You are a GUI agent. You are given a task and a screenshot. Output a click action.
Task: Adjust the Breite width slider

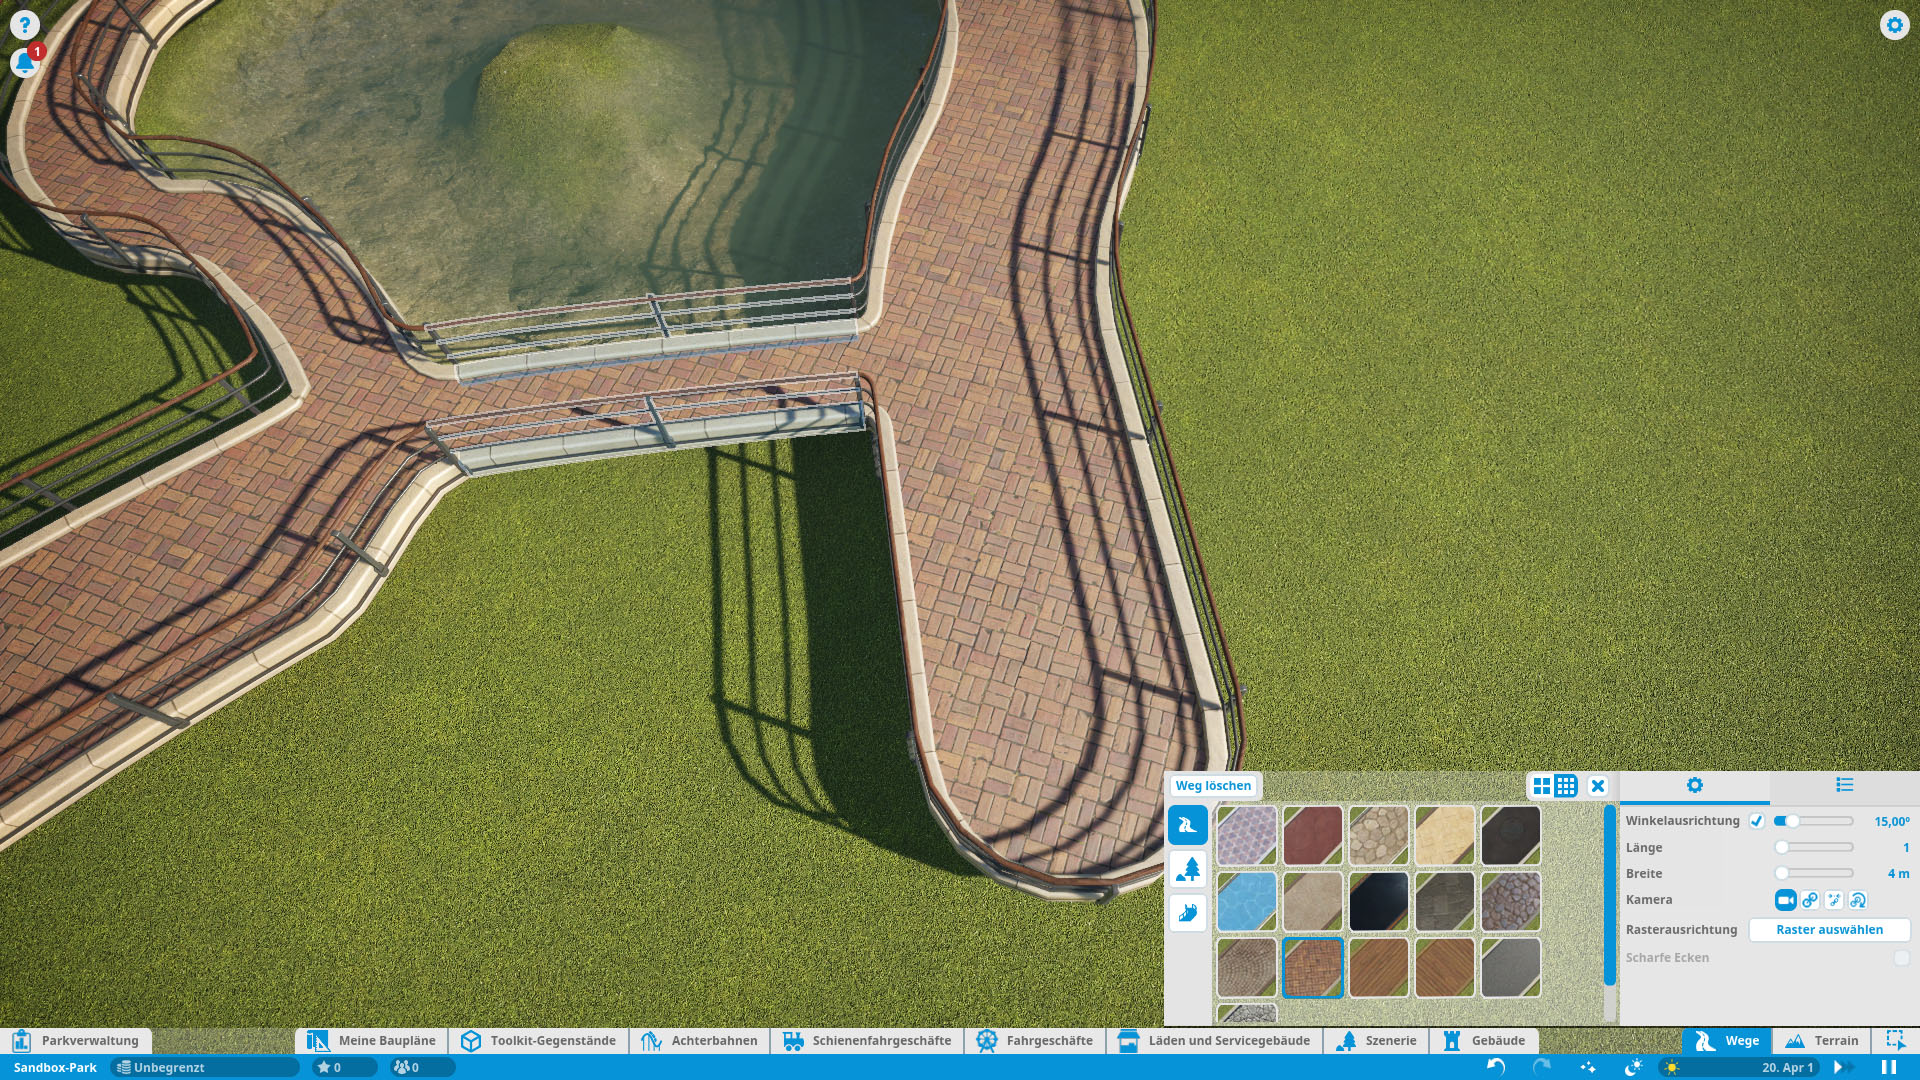pos(1813,873)
